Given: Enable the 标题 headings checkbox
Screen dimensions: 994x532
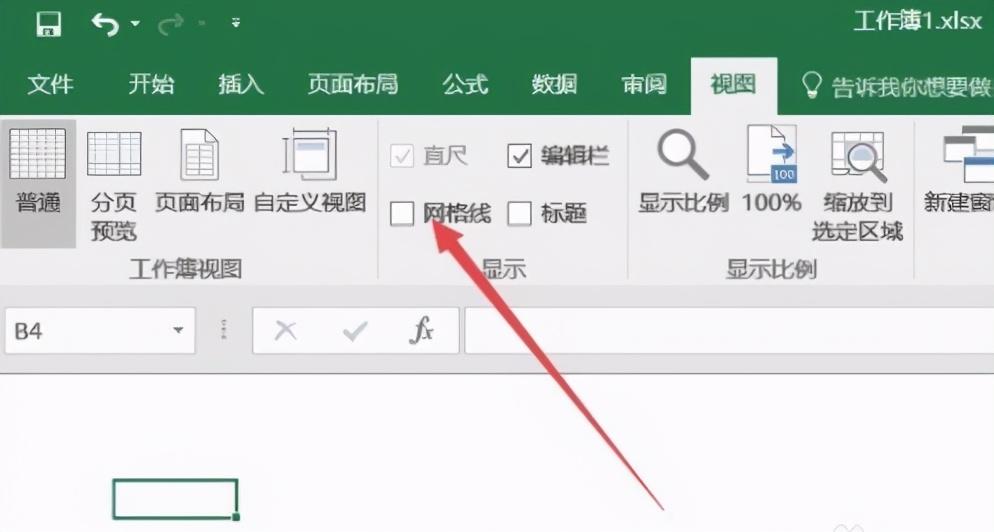Looking at the screenshot, I should [519, 214].
